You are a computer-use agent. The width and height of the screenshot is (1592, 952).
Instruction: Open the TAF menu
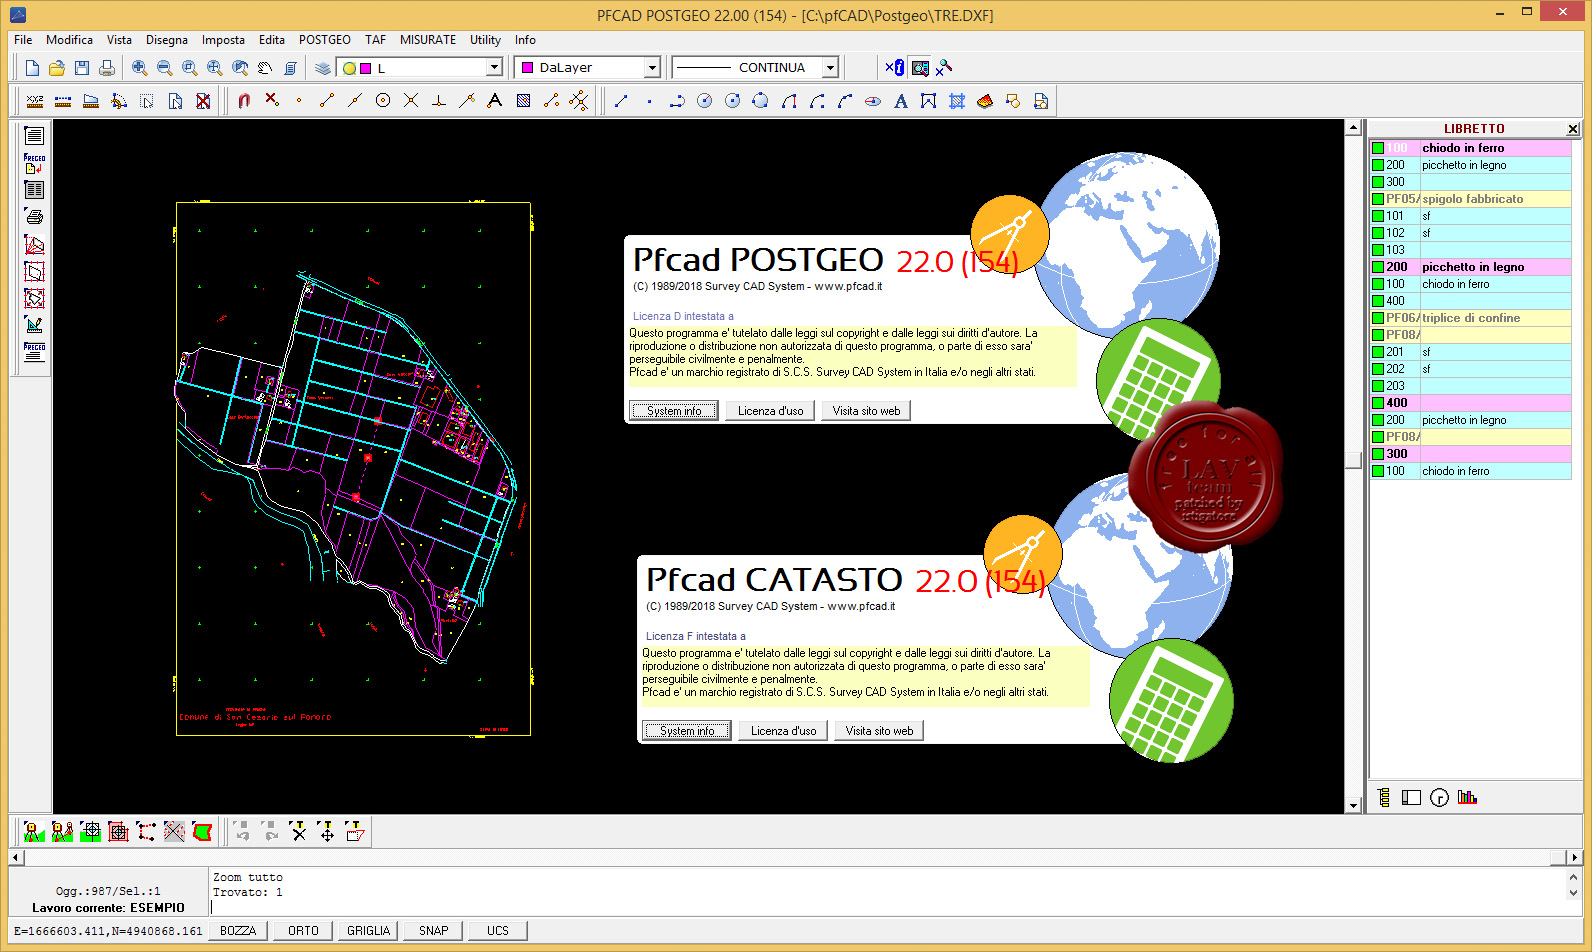pyautogui.click(x=375, y=40)
